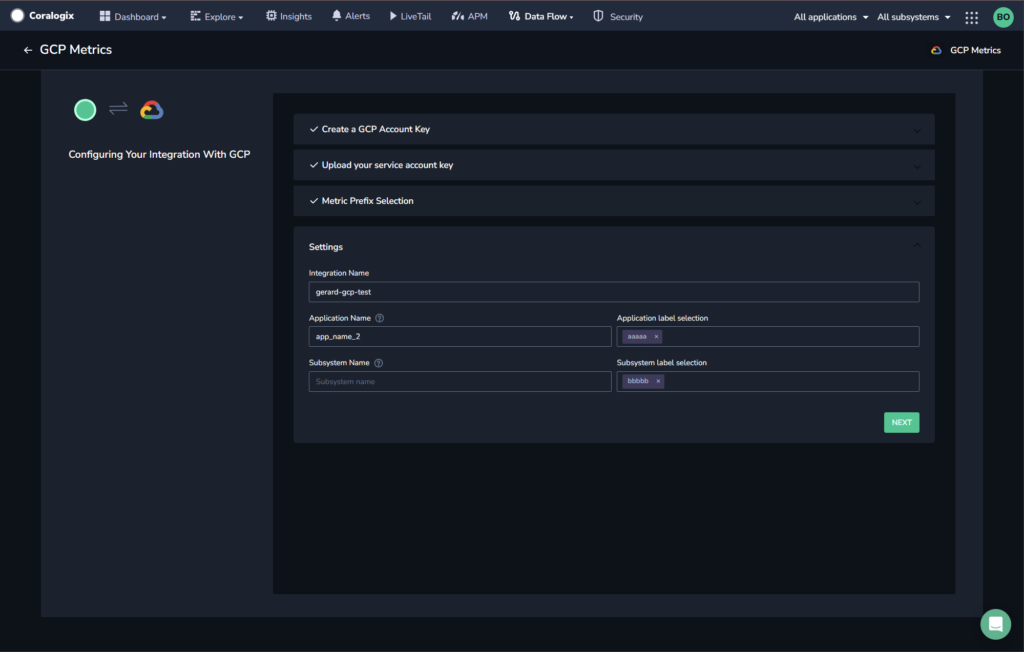Remove the aaaaa application label tag
The image size is (1024, 652).
656,336
